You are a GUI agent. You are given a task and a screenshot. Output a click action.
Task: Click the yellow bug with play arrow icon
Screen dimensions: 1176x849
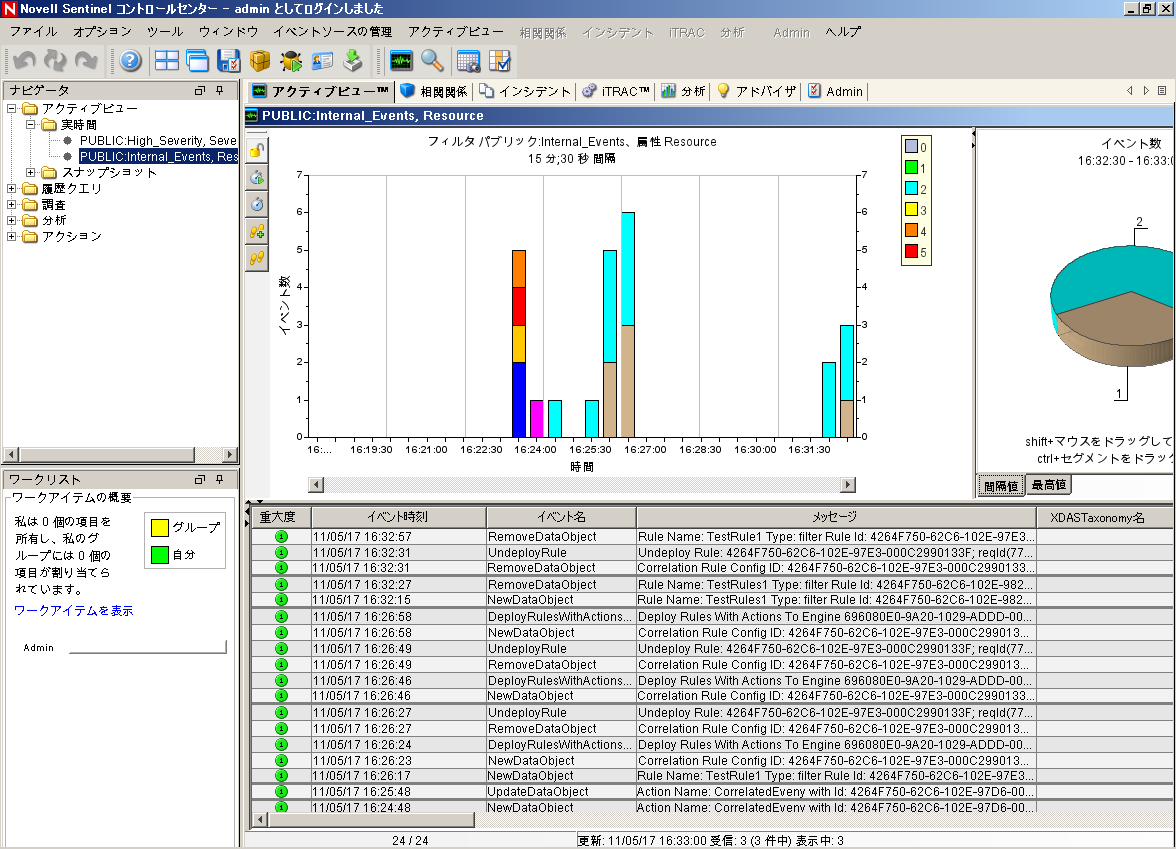point(291,61)
